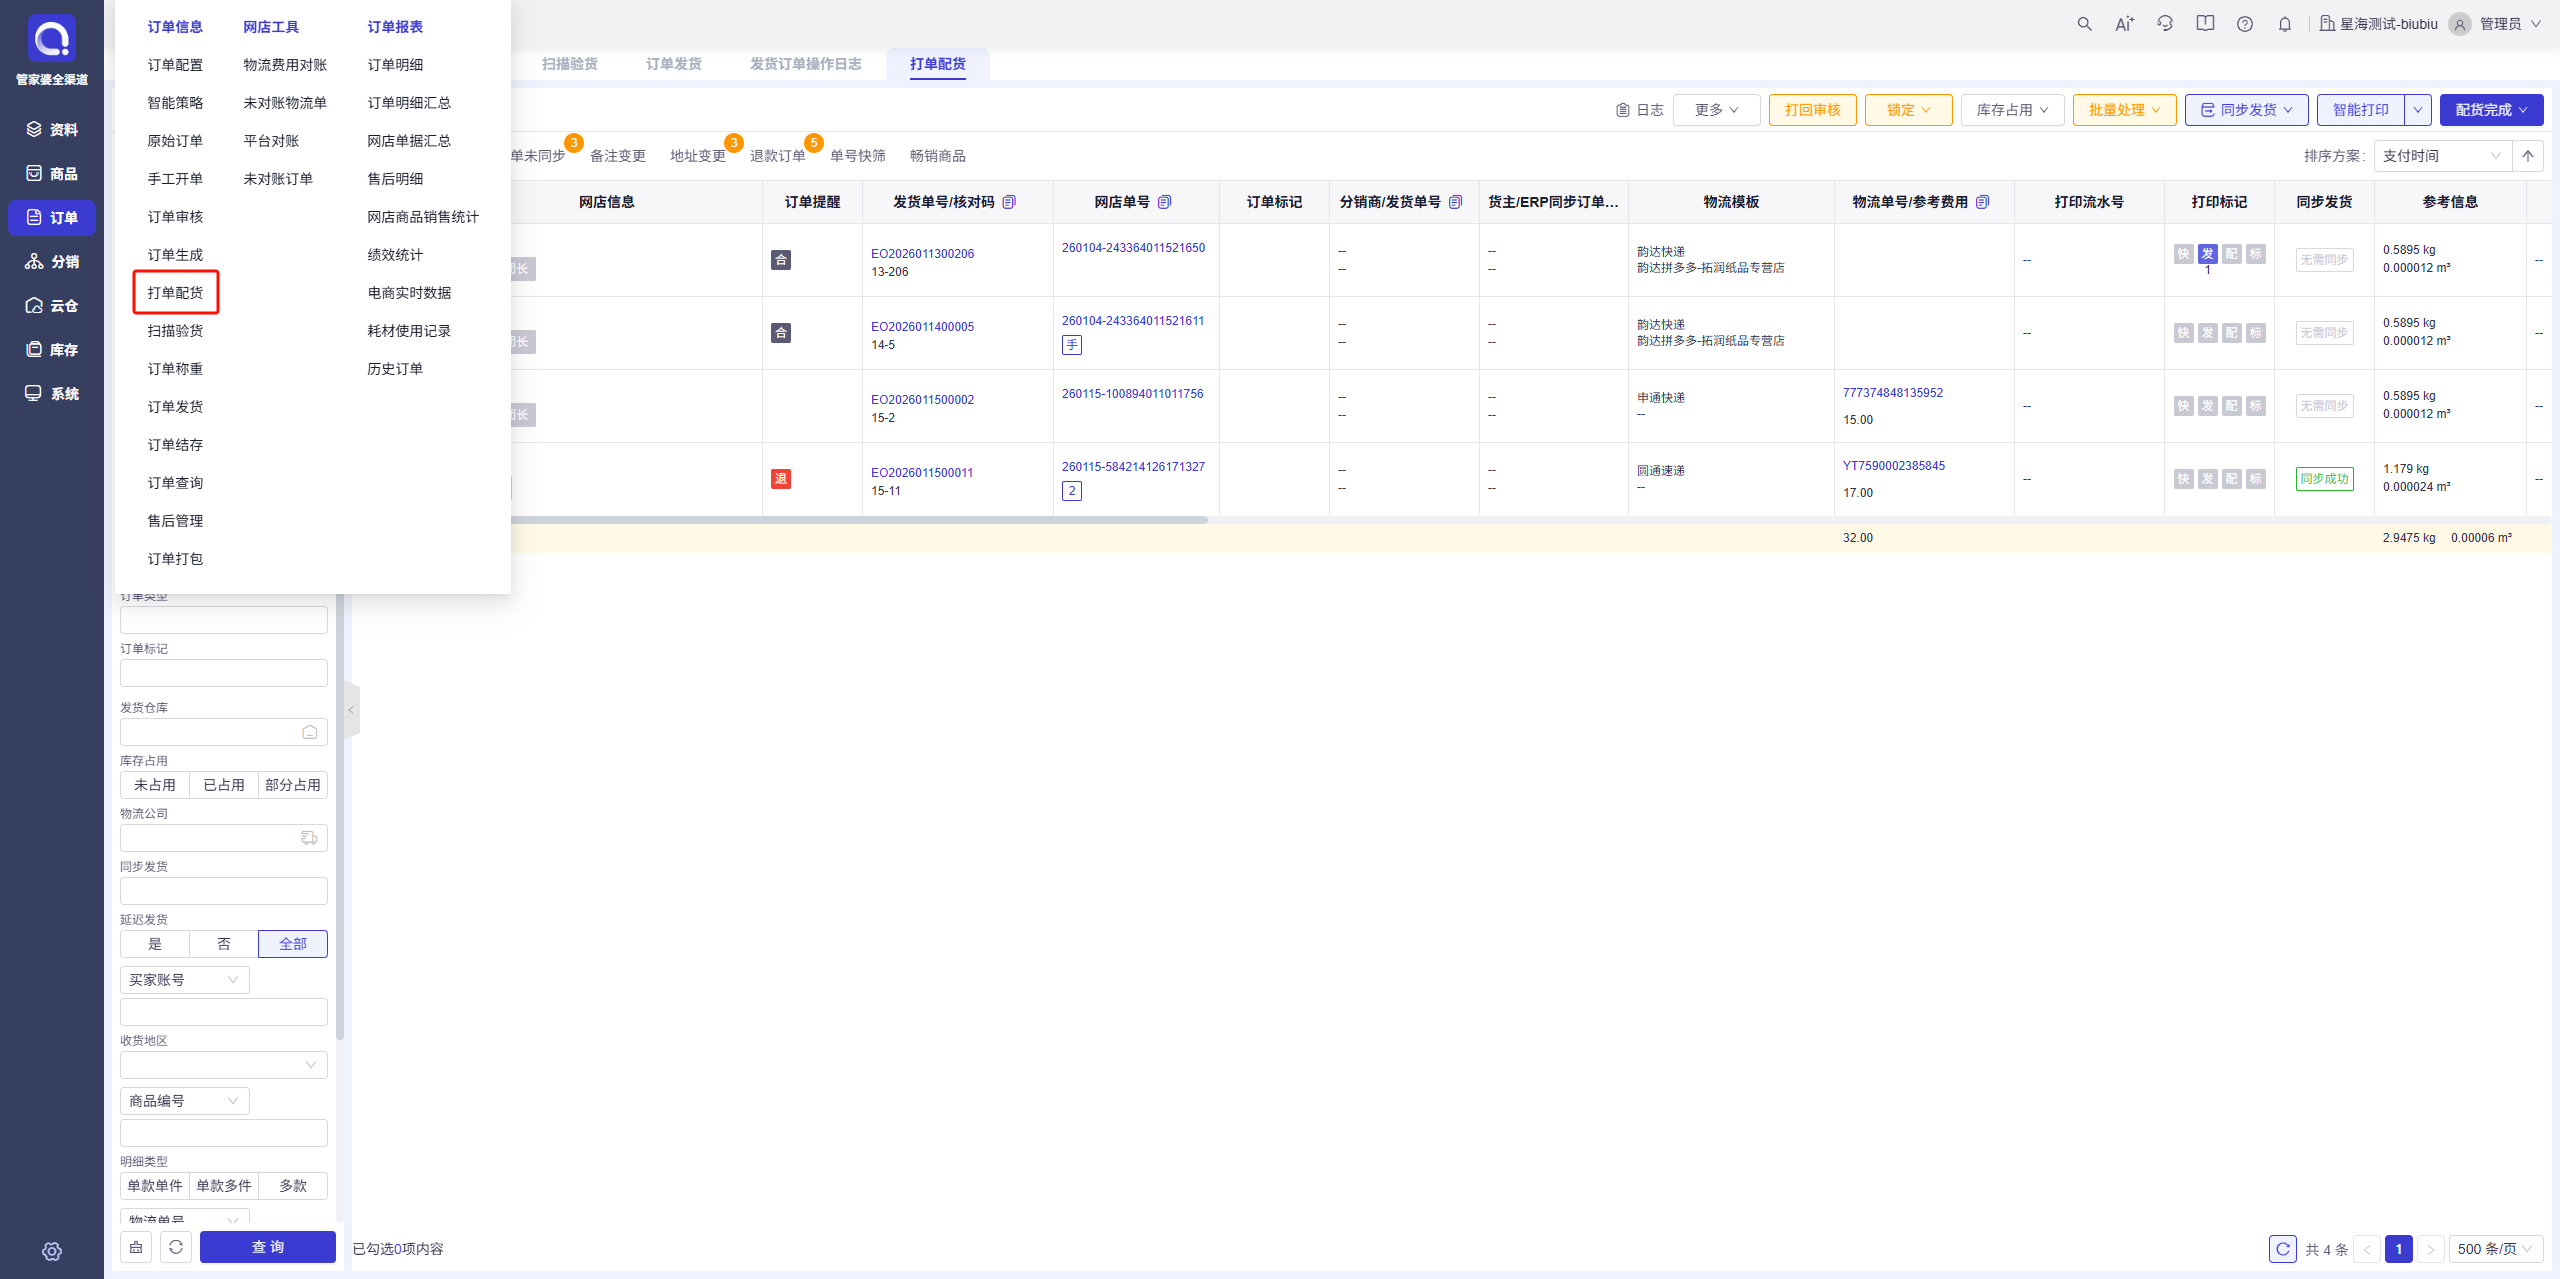The width and height of the screenshot is (2560, 1279).
Task: Open 订单审核 from the order menu
Action: pos(175,217)
